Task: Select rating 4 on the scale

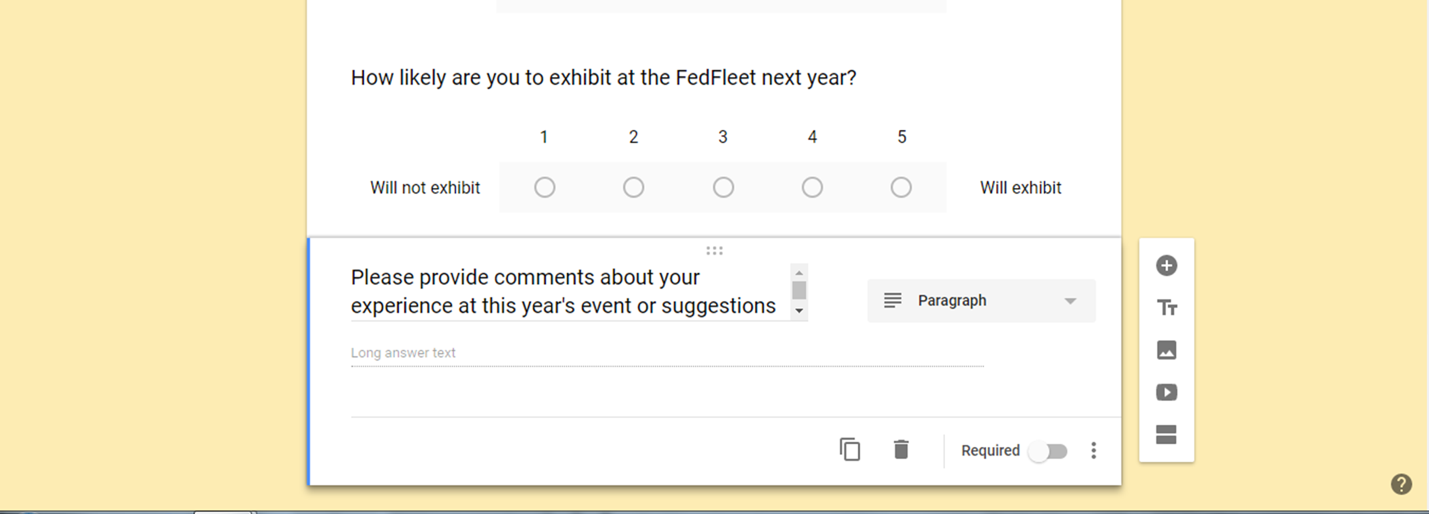Action: pos(812,187)
